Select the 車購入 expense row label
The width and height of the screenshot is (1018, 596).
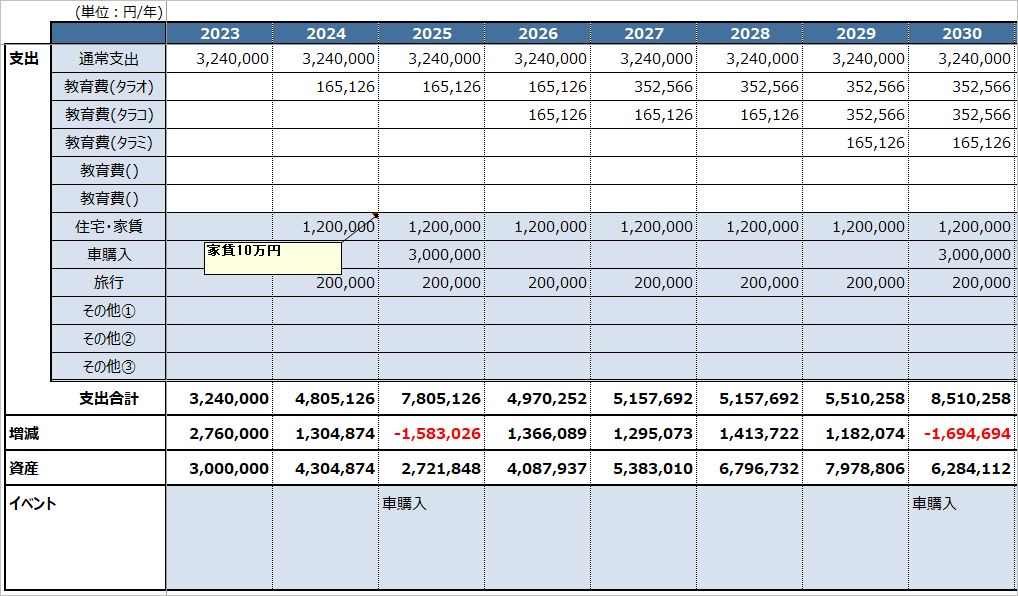pyautogui.click(x=109, y=255)
